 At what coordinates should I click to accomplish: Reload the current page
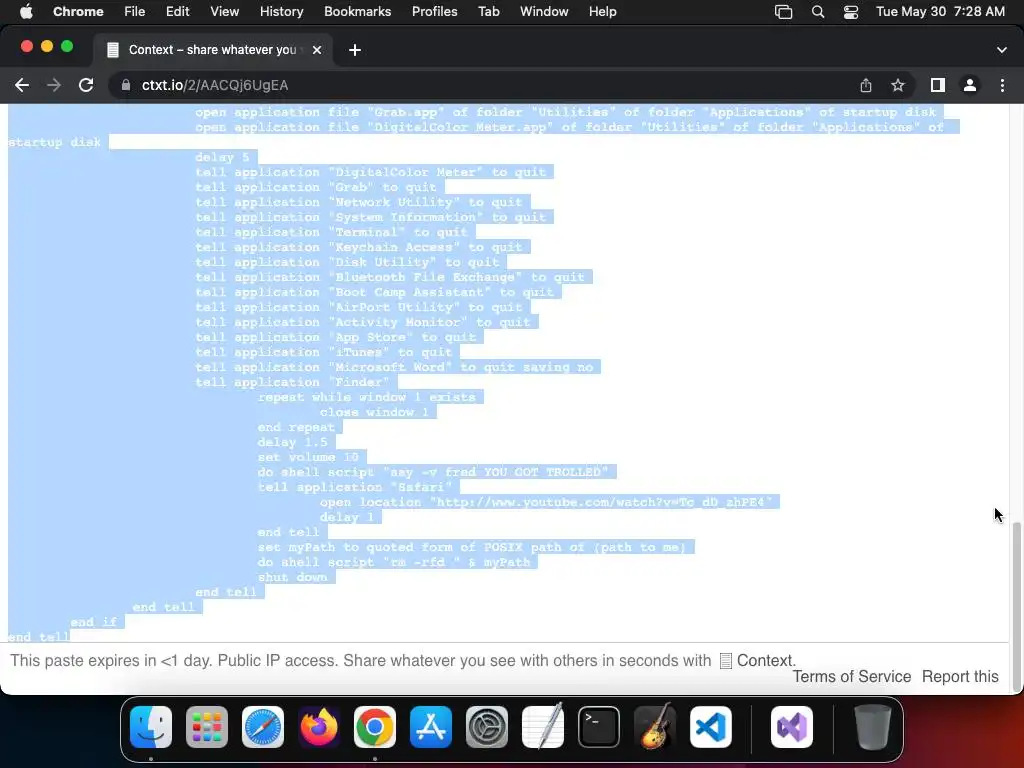(x=86, y=85)
